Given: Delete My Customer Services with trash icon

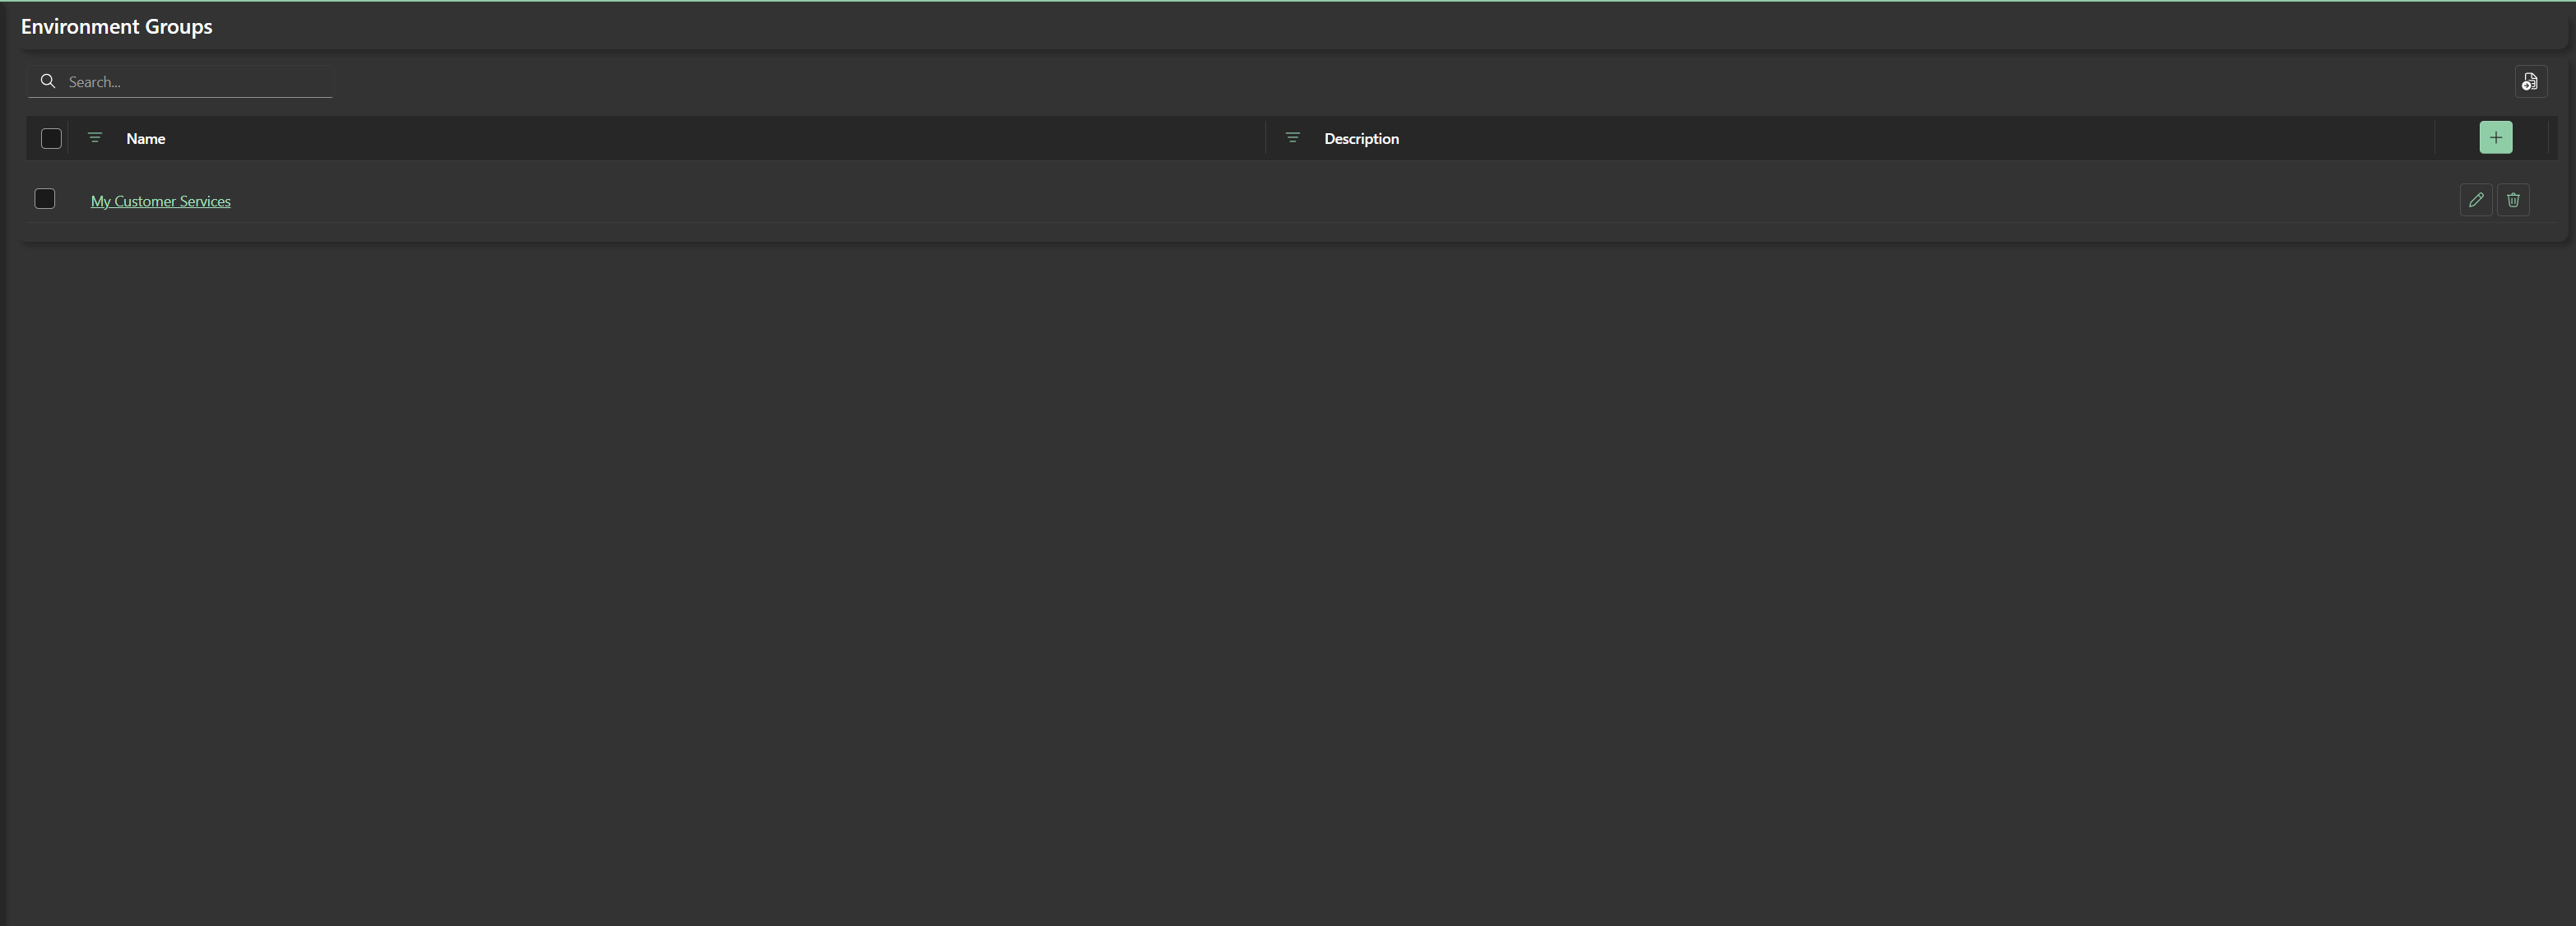Looking at the screenshot, I should pyautogui.click(x=2512, y=200).
